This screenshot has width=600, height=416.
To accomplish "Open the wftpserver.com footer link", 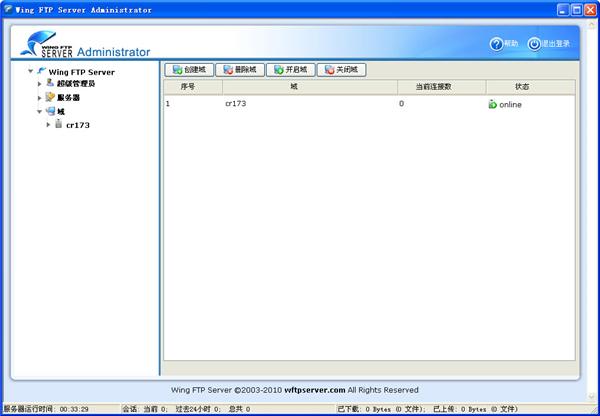I will 315,390.
